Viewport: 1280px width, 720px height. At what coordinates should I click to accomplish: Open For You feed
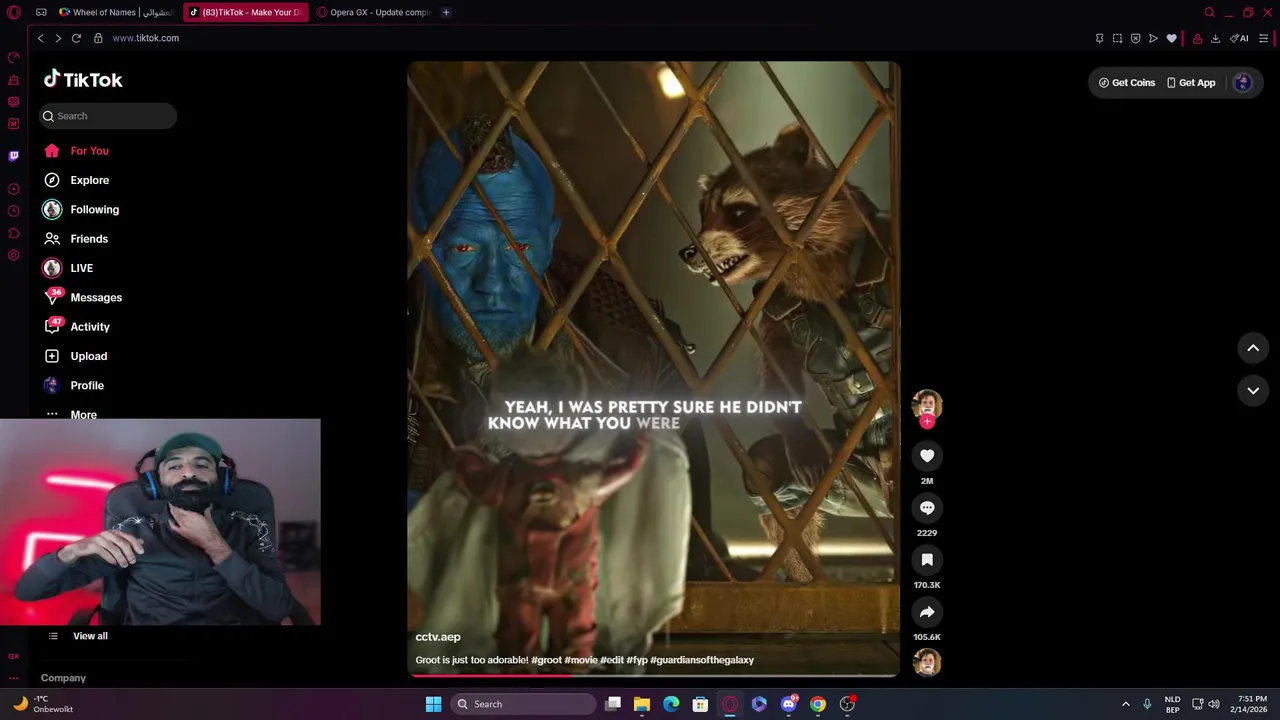pyautogui.click(x=76, y=151)
